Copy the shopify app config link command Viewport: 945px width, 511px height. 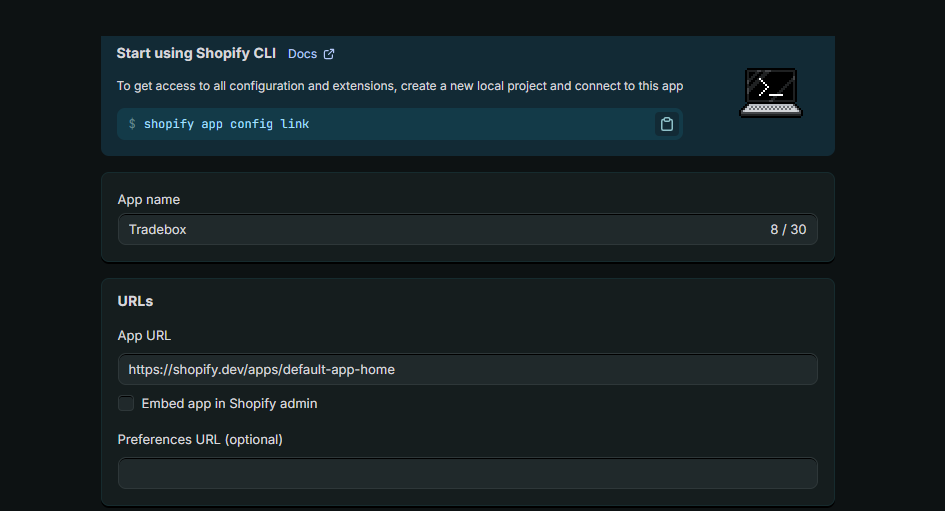667,124
